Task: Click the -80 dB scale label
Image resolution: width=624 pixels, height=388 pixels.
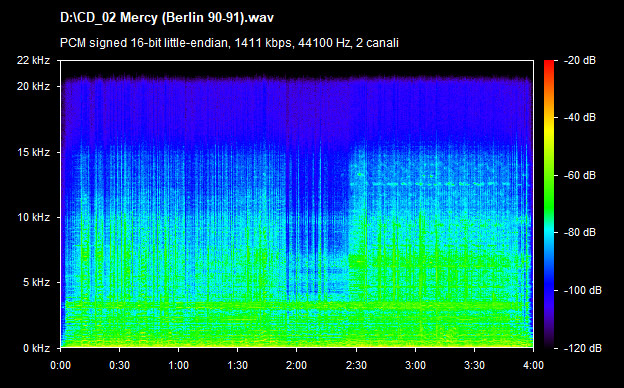Action: [580, 232]
